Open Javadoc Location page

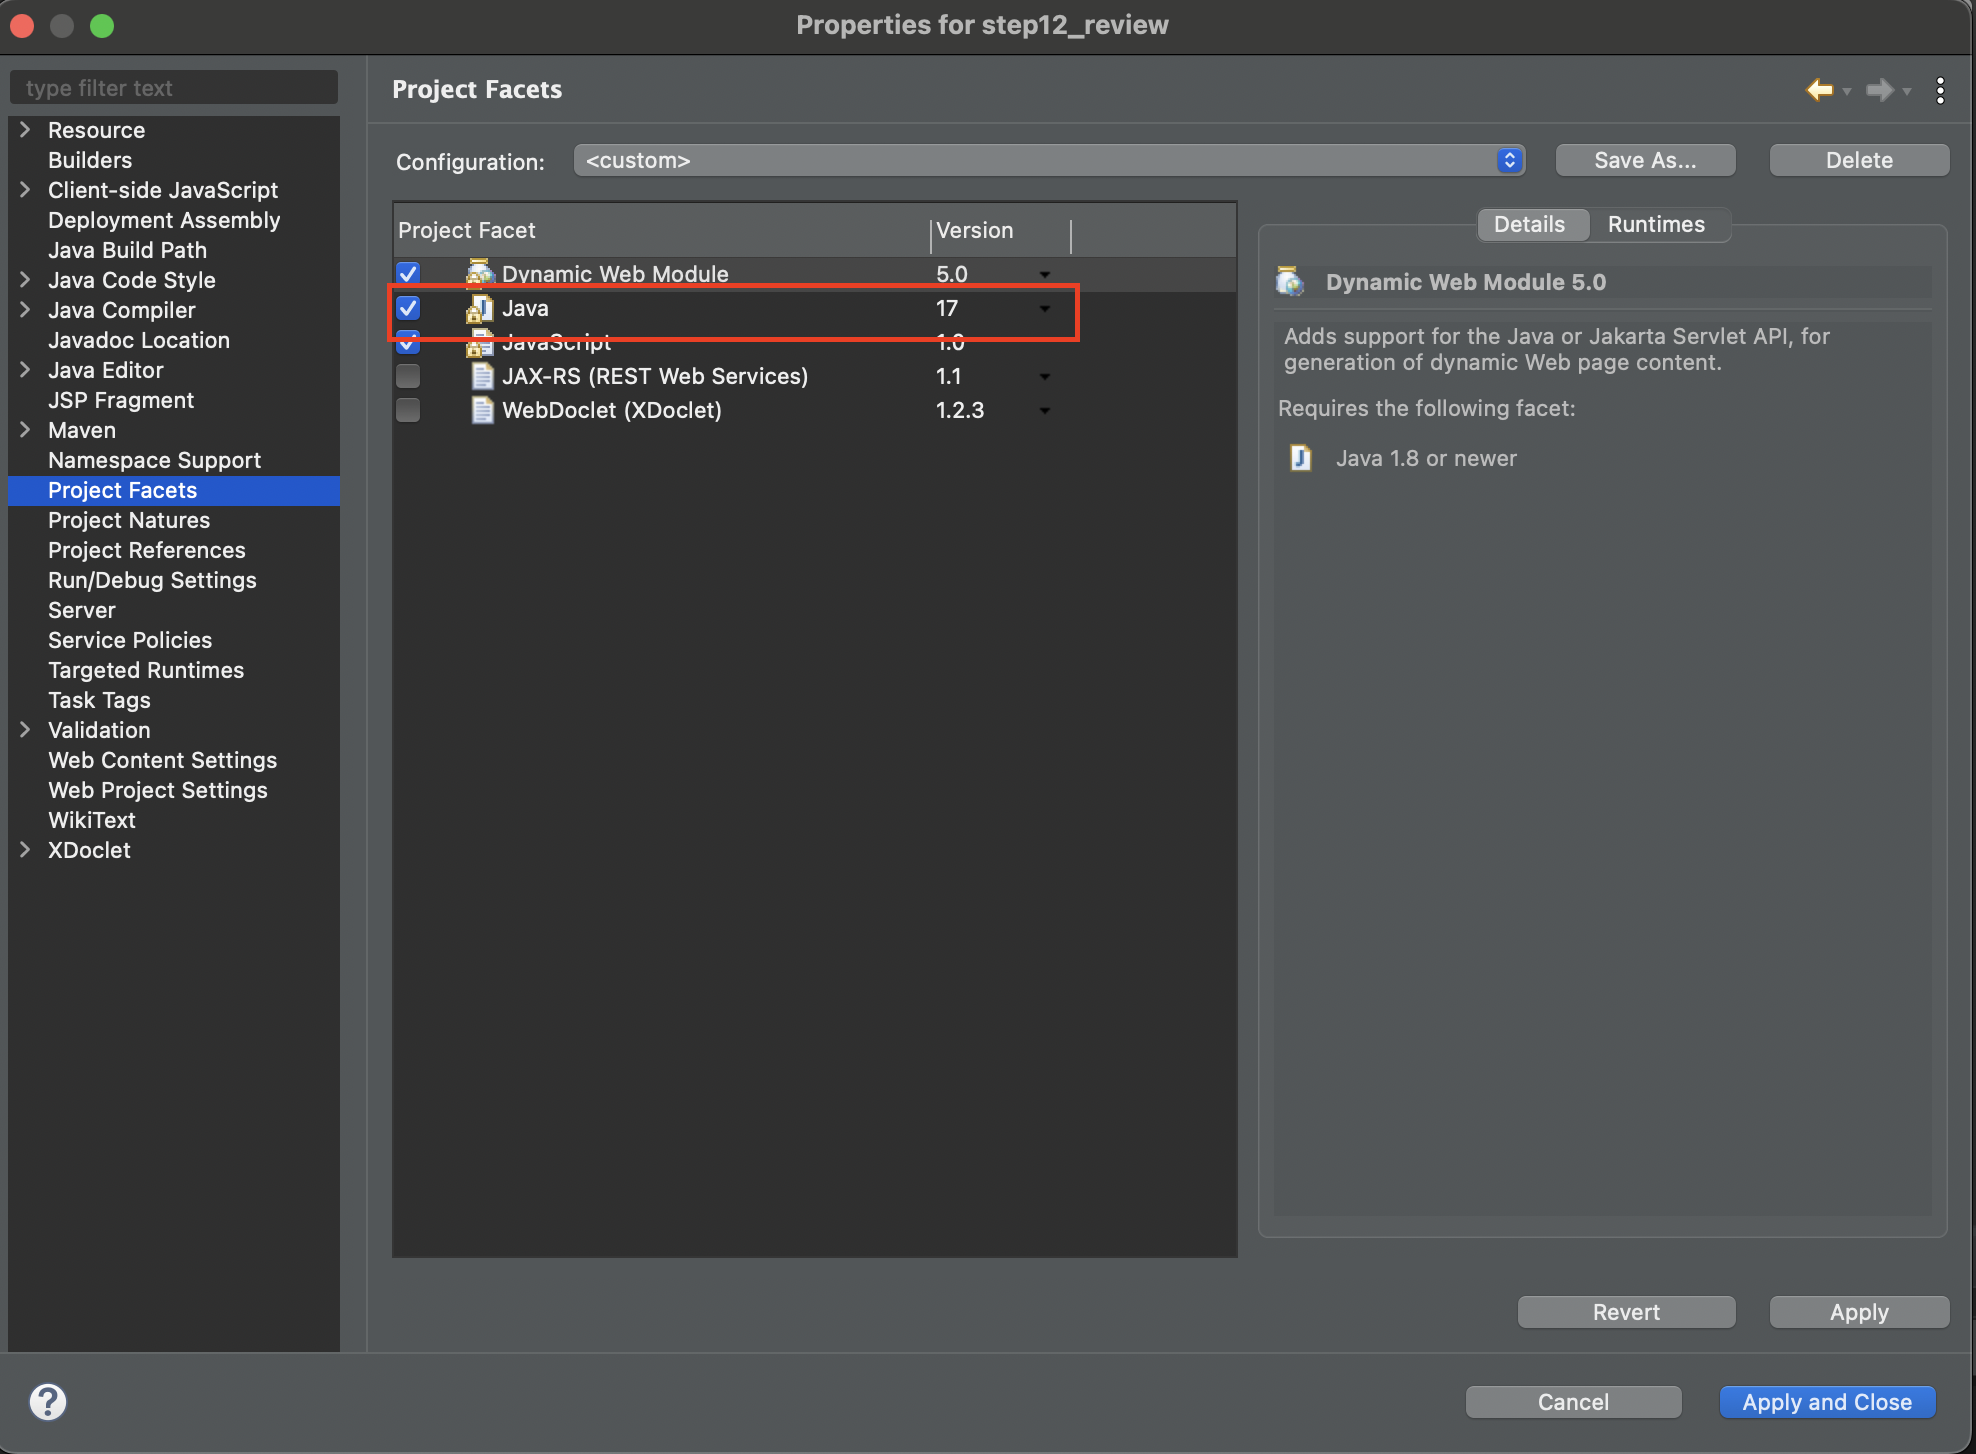click(x=139, y=340)
